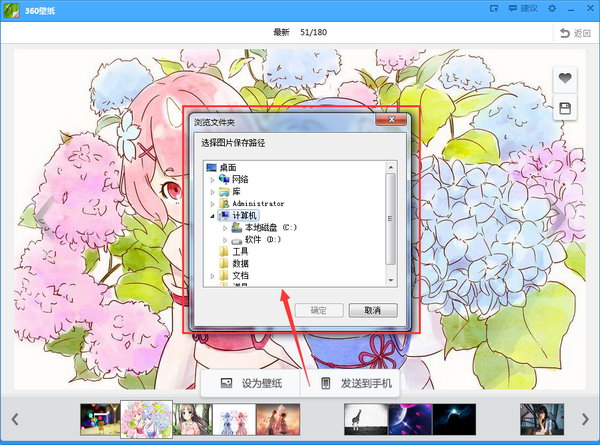Click 发送到手机 button
The image size is (600, 445).
pyautogui.click(x=355, y=384)
